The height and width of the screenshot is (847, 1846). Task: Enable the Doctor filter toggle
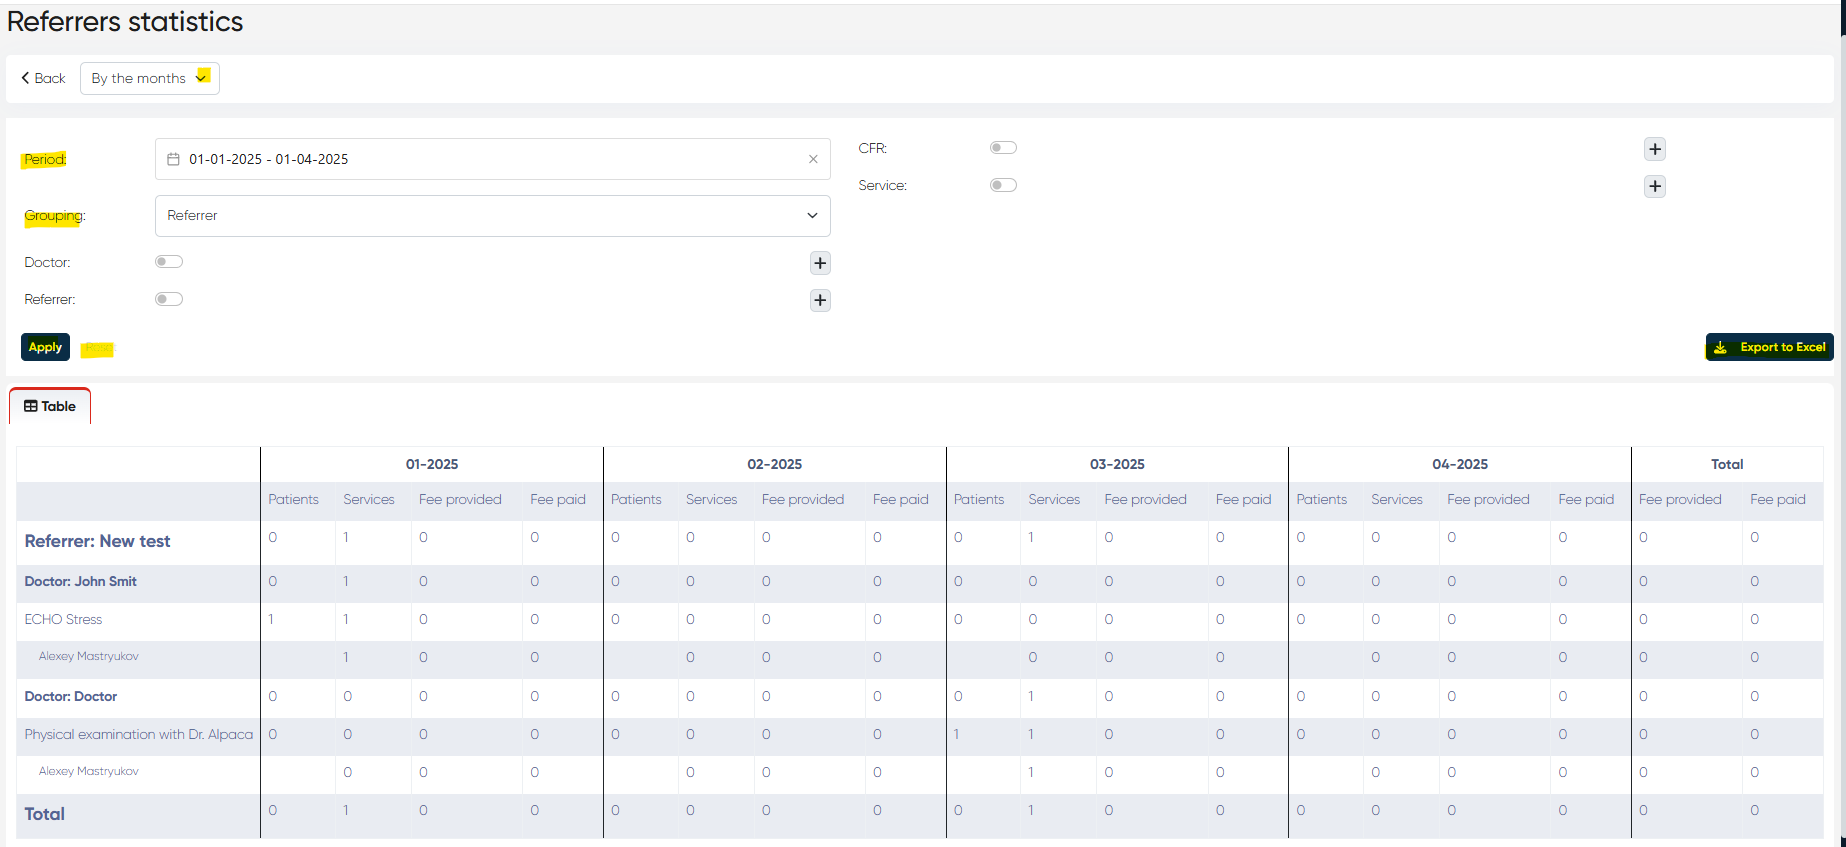(169, 262)
